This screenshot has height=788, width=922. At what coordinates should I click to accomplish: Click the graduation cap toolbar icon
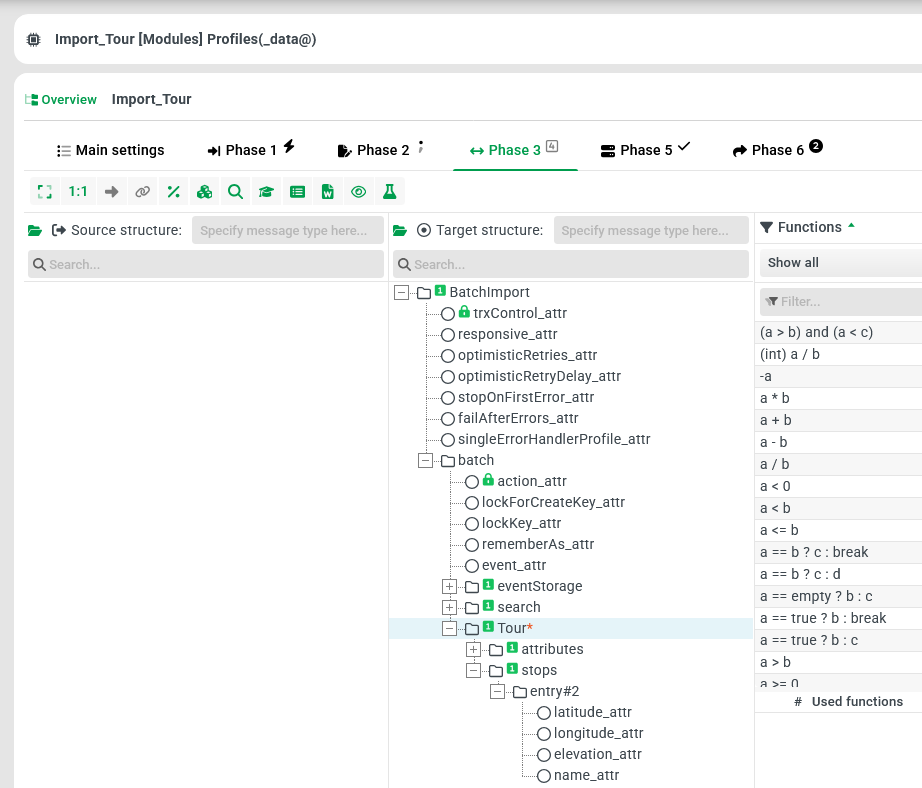coord(266,191)
